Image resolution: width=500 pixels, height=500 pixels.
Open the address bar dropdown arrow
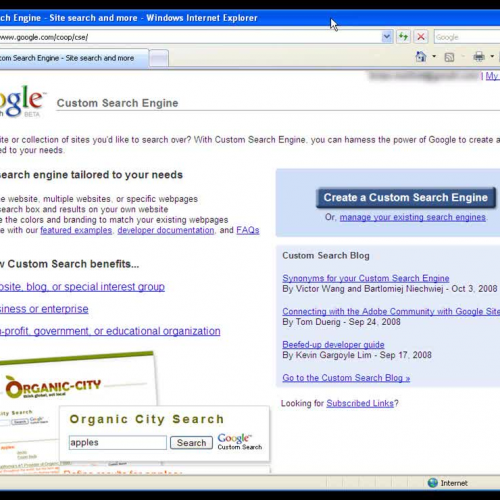[x=387, y=37]
